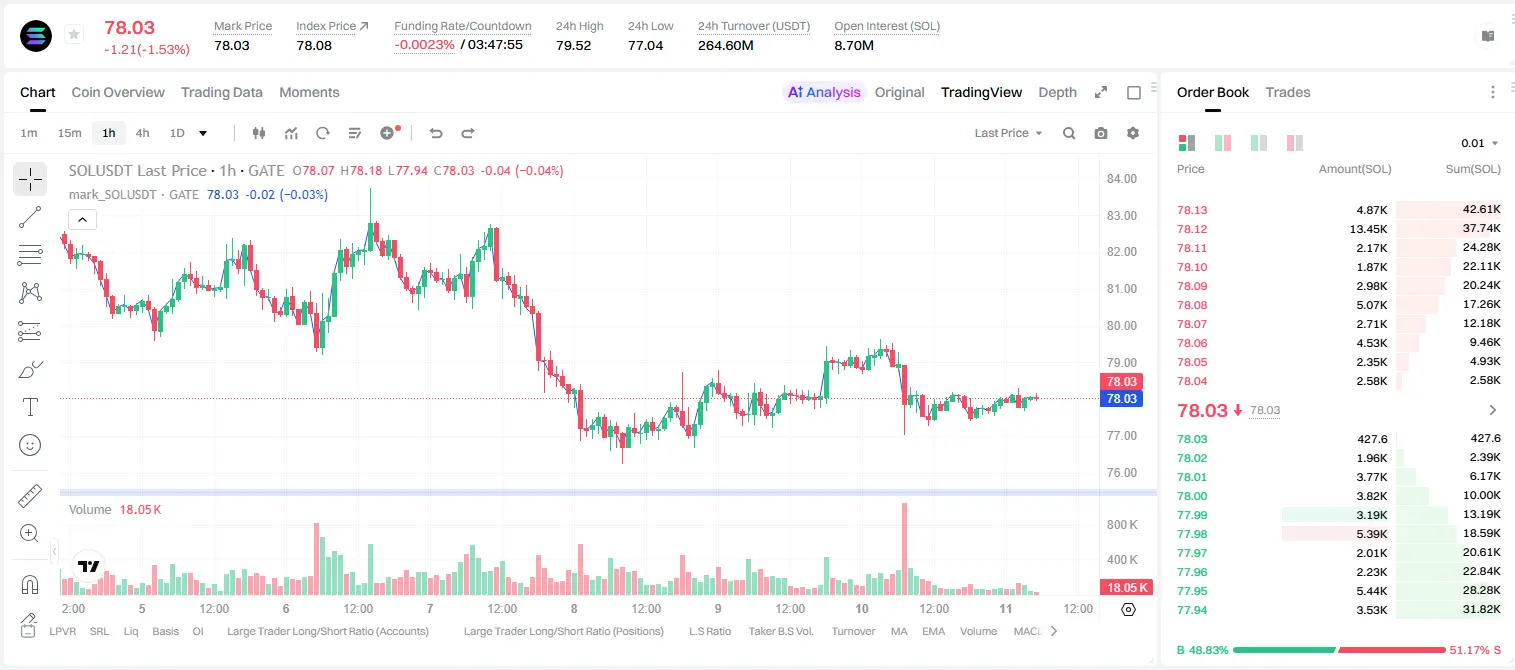Switch to the Depth chart view
Image resolution: width=1515 pixels, height=670 pixels.
point(1057,92)
